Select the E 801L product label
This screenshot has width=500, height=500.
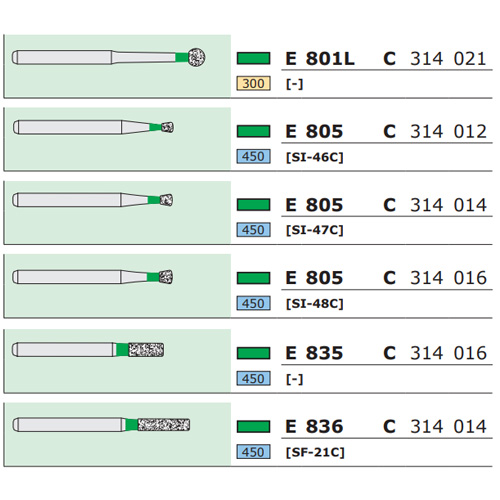tap(320, 59)
